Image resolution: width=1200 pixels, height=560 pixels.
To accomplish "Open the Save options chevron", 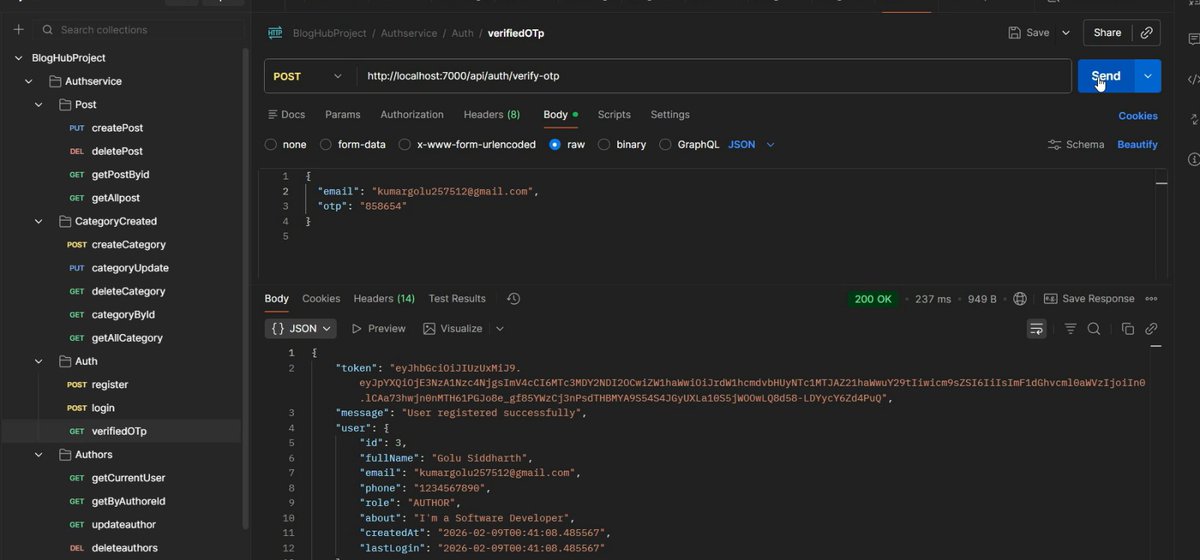I will coord(1065,33).
